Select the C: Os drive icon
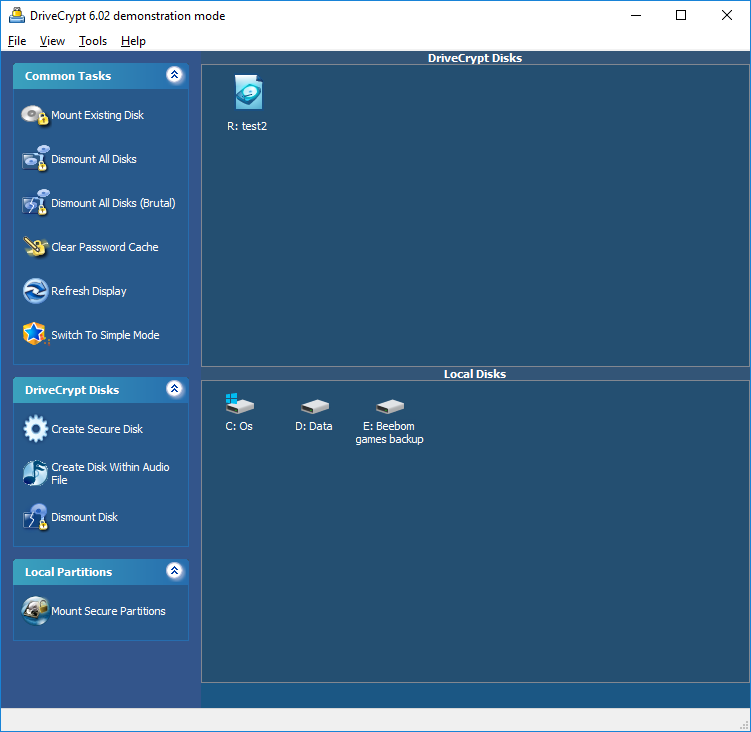 click(x=239, y=403)
